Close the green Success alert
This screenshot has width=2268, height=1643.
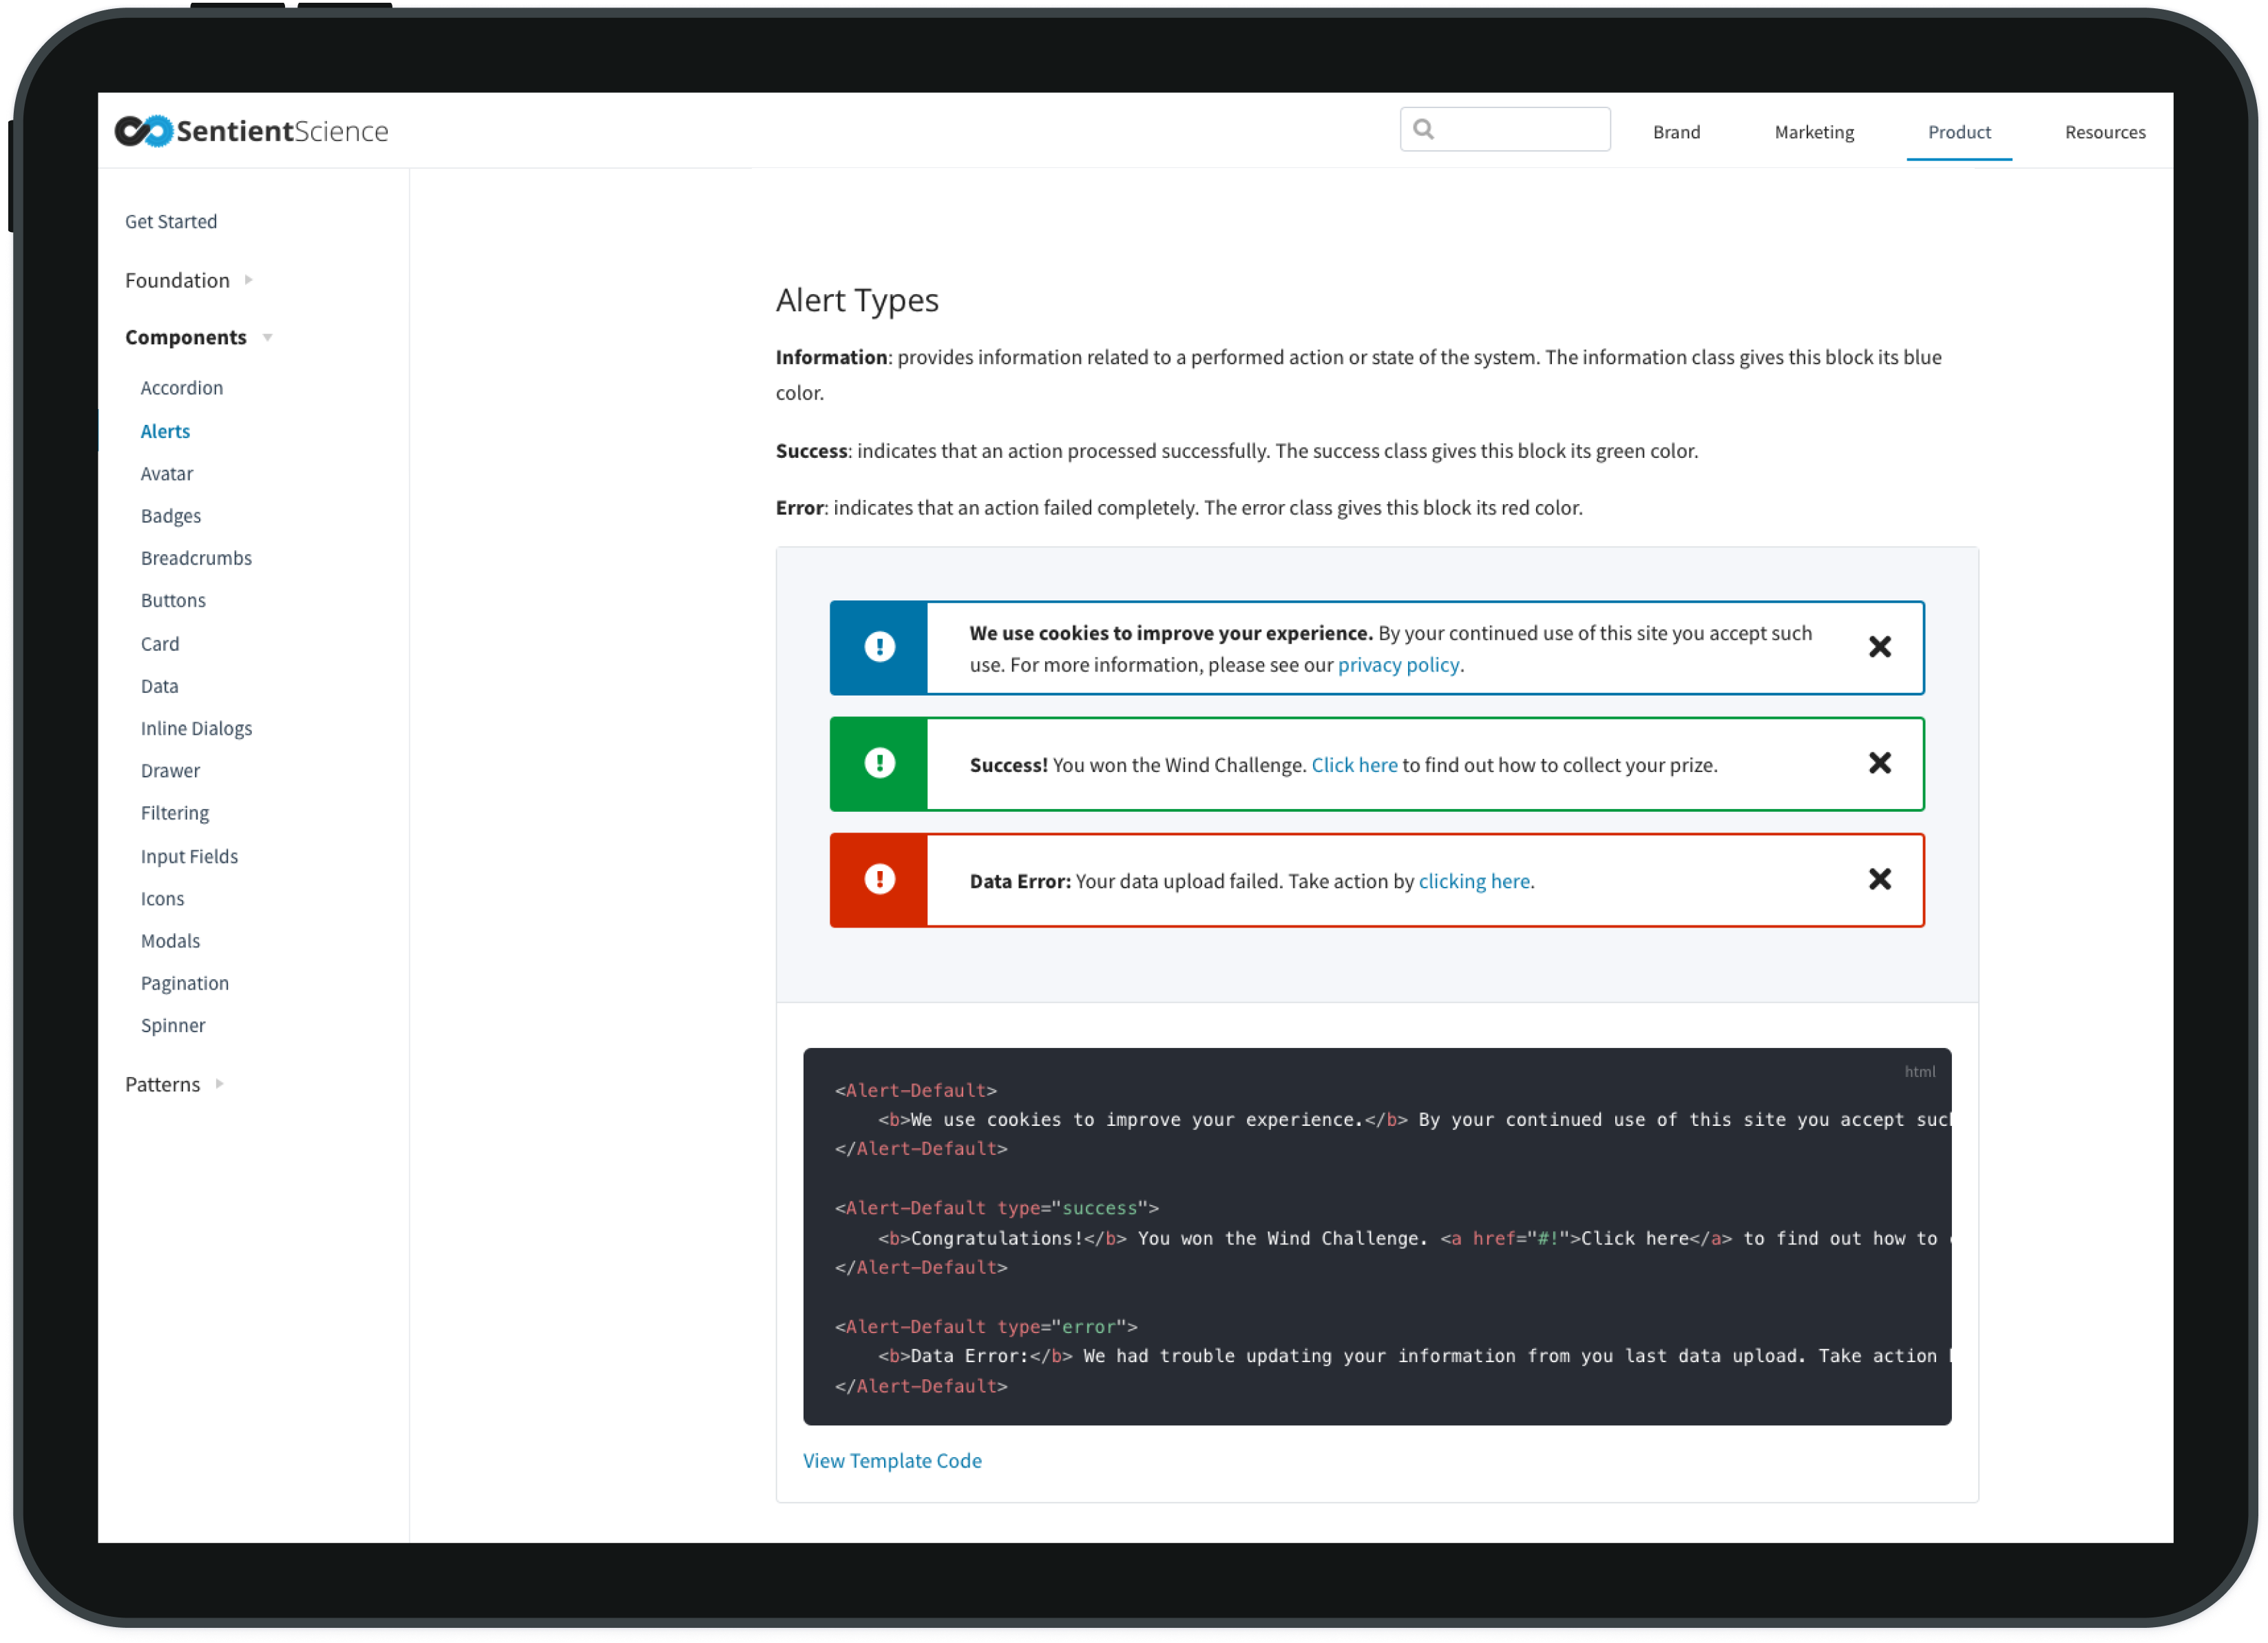click(1879, 763)
